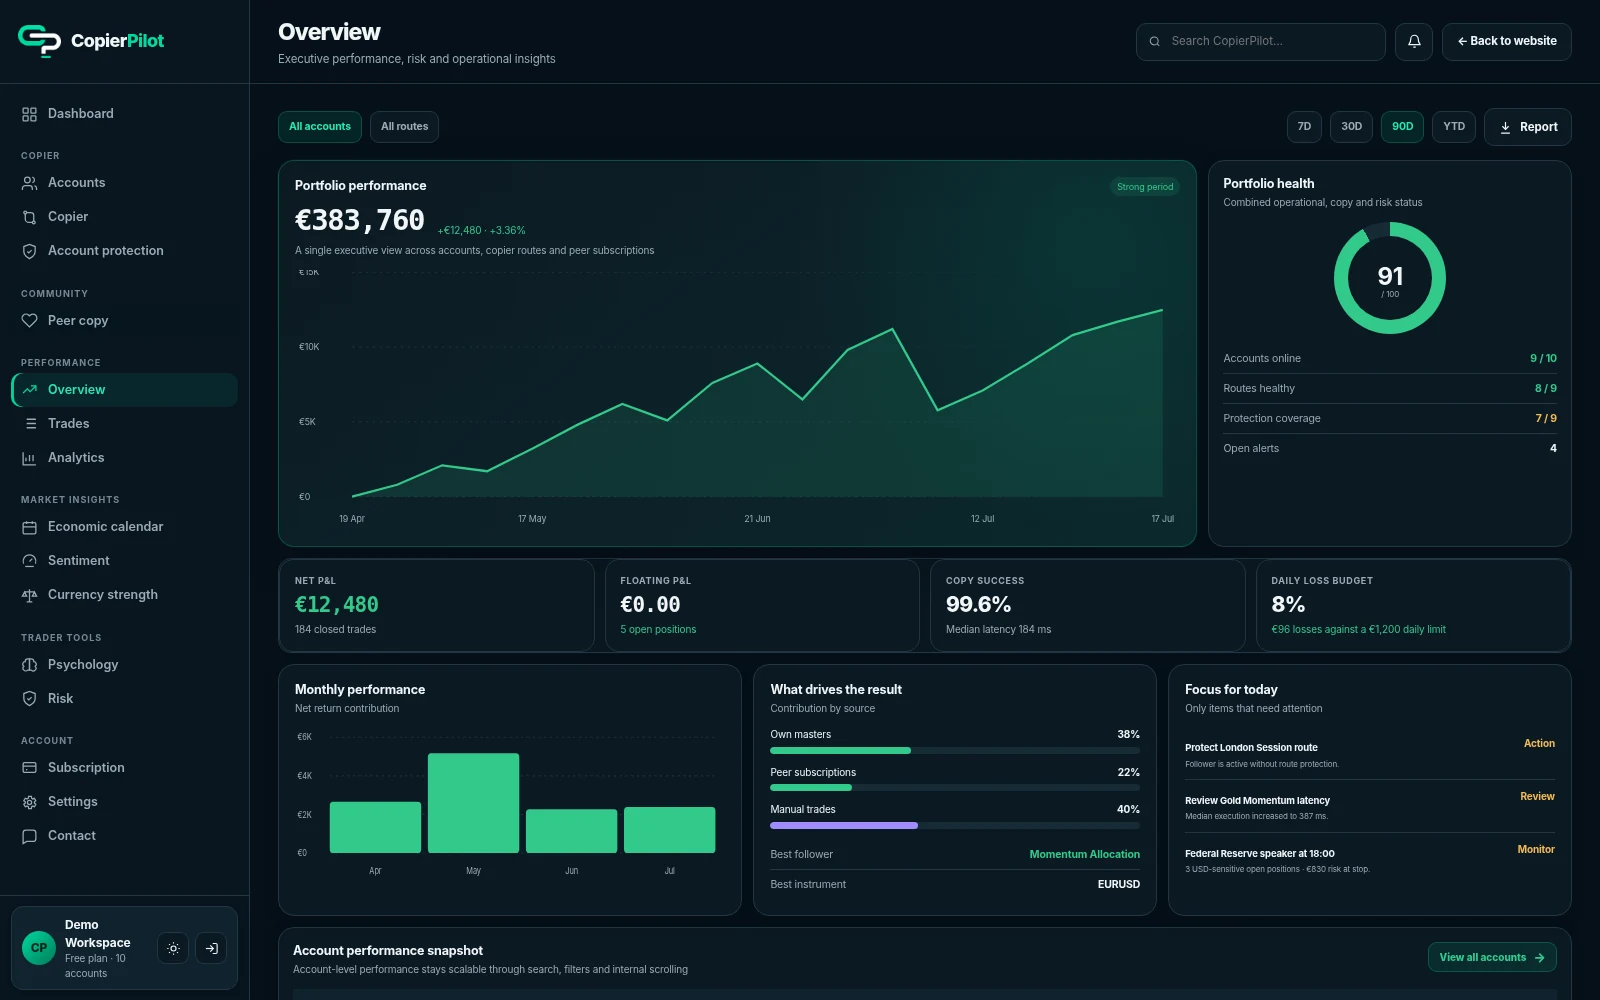Switch time range to 7D
The image size is (1600, 1000).
(x=1304, y=127)
